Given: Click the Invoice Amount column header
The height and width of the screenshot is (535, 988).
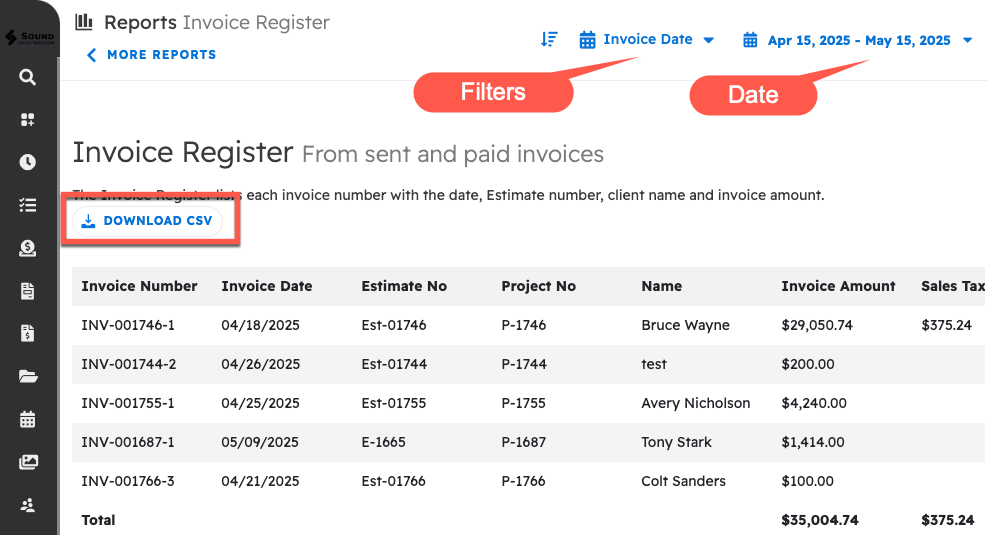Looking at the screenshot, I should pyautogui.click(x=838, y=286).
